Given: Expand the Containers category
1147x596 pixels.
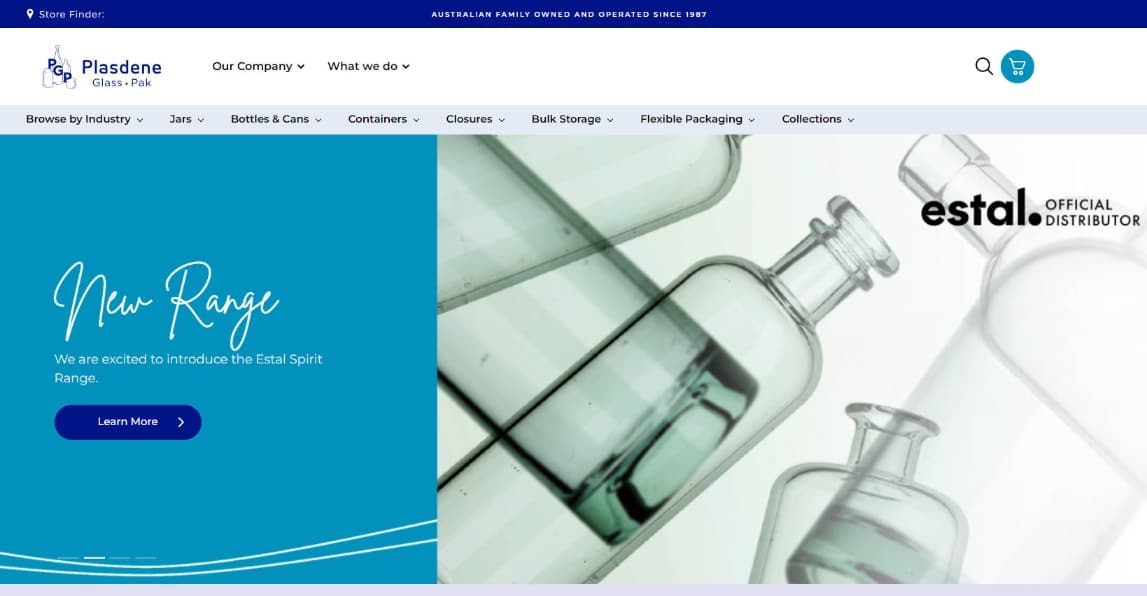Looking at the screenshot, I should click(x=384, y=119).
